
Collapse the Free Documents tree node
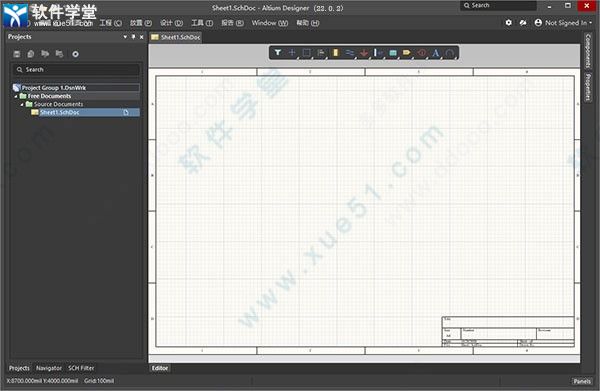click(x=16, y=96)
